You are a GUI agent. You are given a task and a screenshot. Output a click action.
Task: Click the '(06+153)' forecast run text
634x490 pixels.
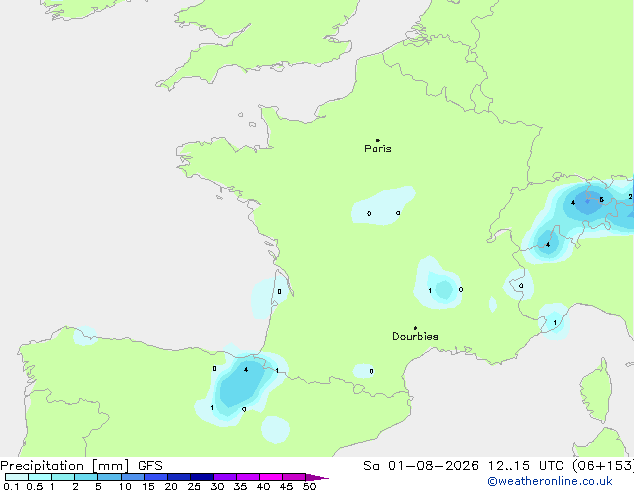point(603,466)
